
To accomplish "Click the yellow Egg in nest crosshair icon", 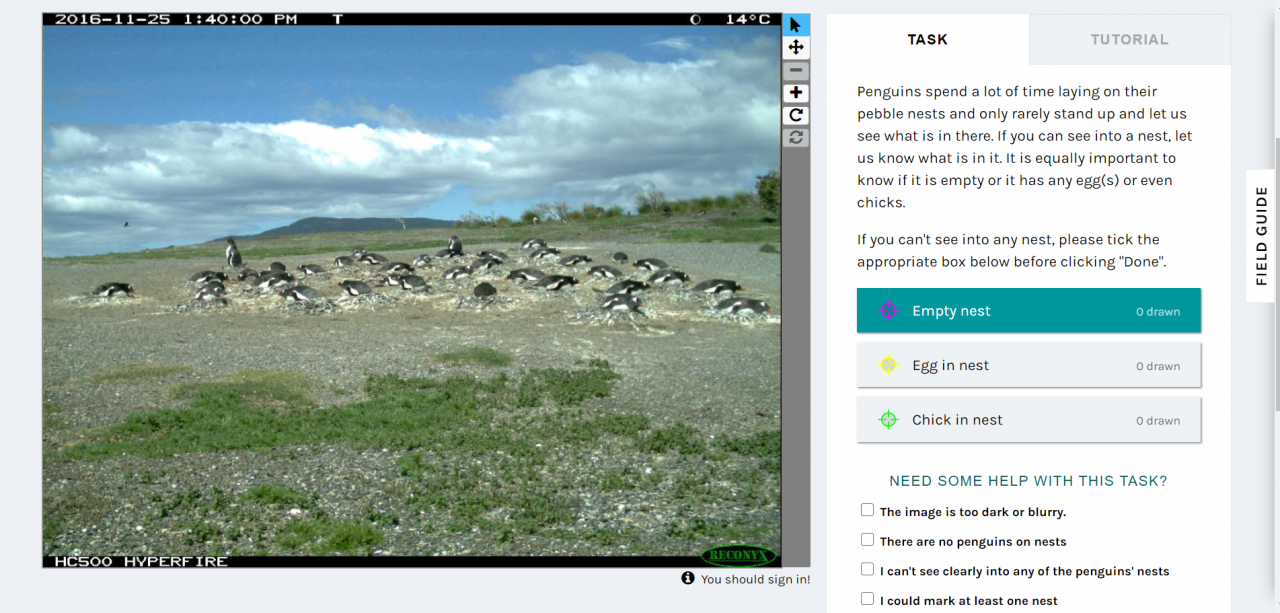I will click(x=889, y=366).
